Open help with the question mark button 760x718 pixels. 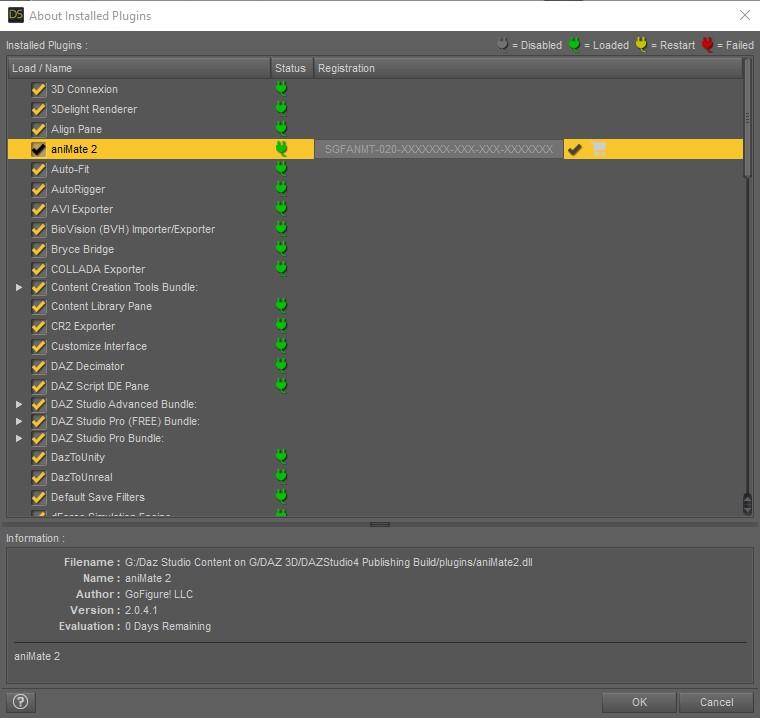[20, 702]
